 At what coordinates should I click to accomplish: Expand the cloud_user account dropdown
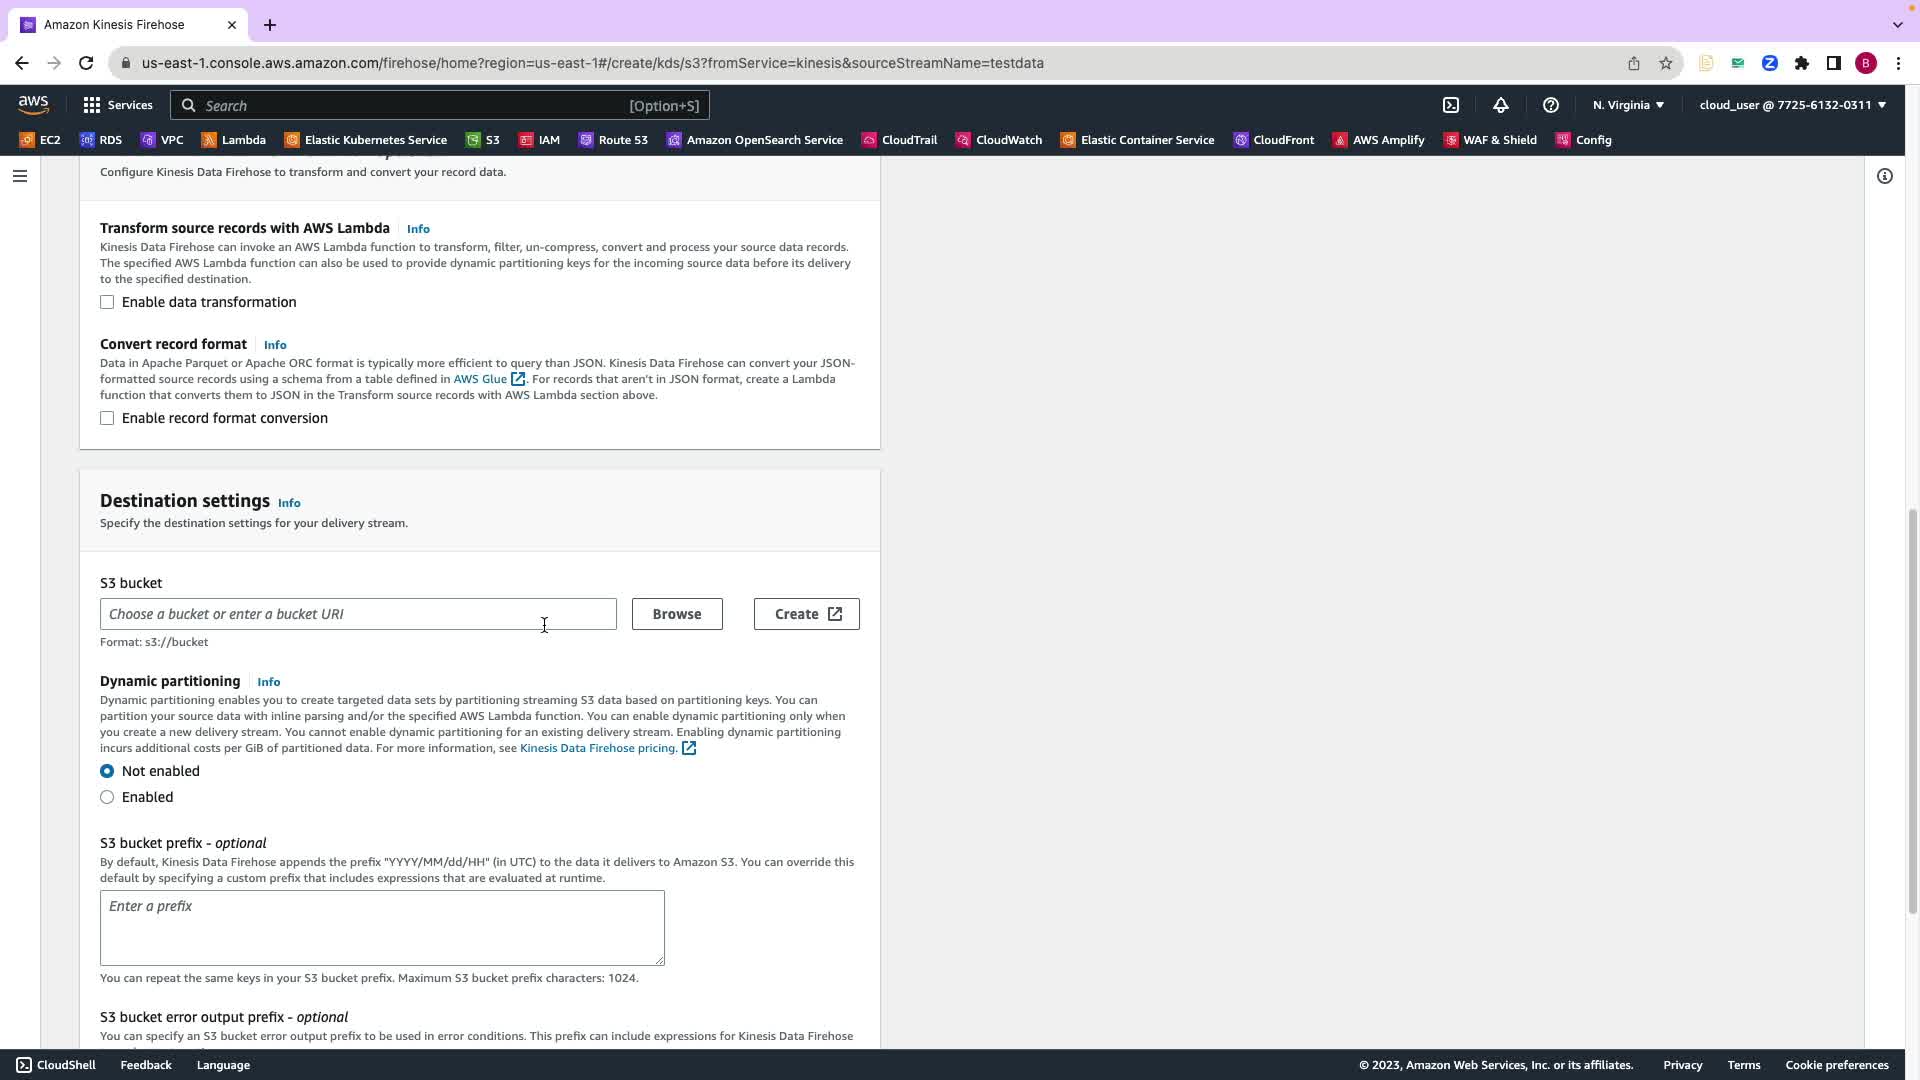1792,105
